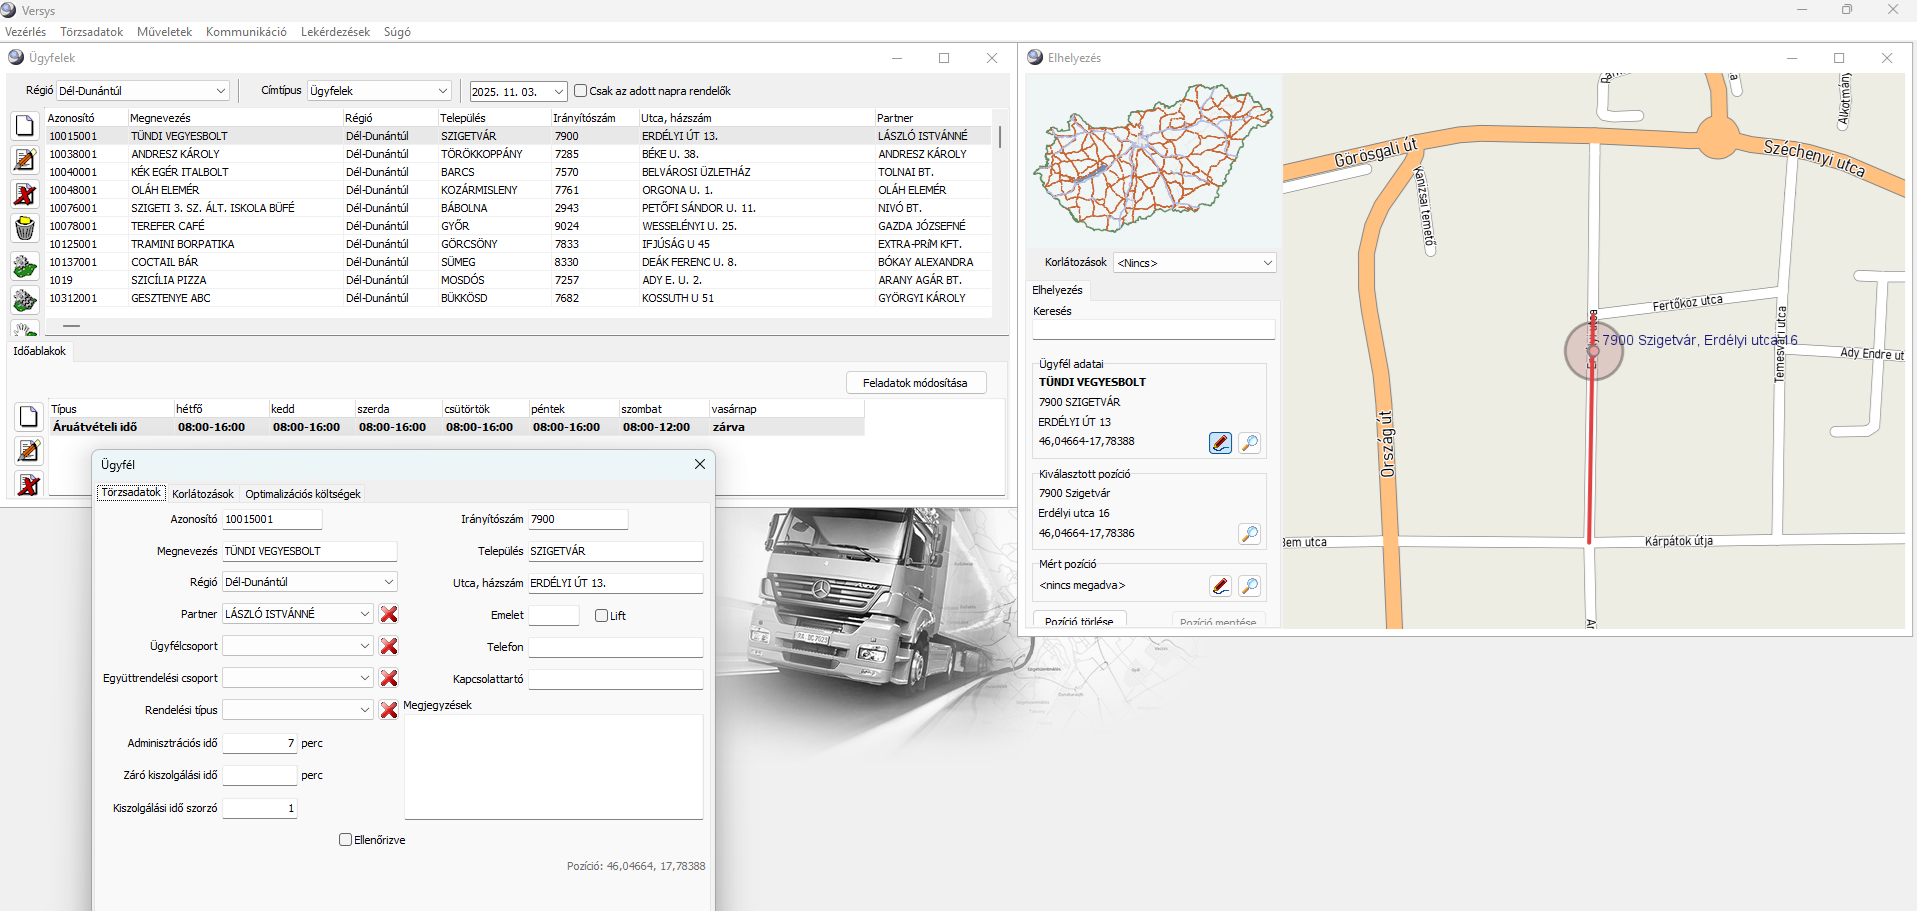Clear Ügyfélcsoport with its red X icon
The image size is (1917, 911).
[x=389, y=646]
